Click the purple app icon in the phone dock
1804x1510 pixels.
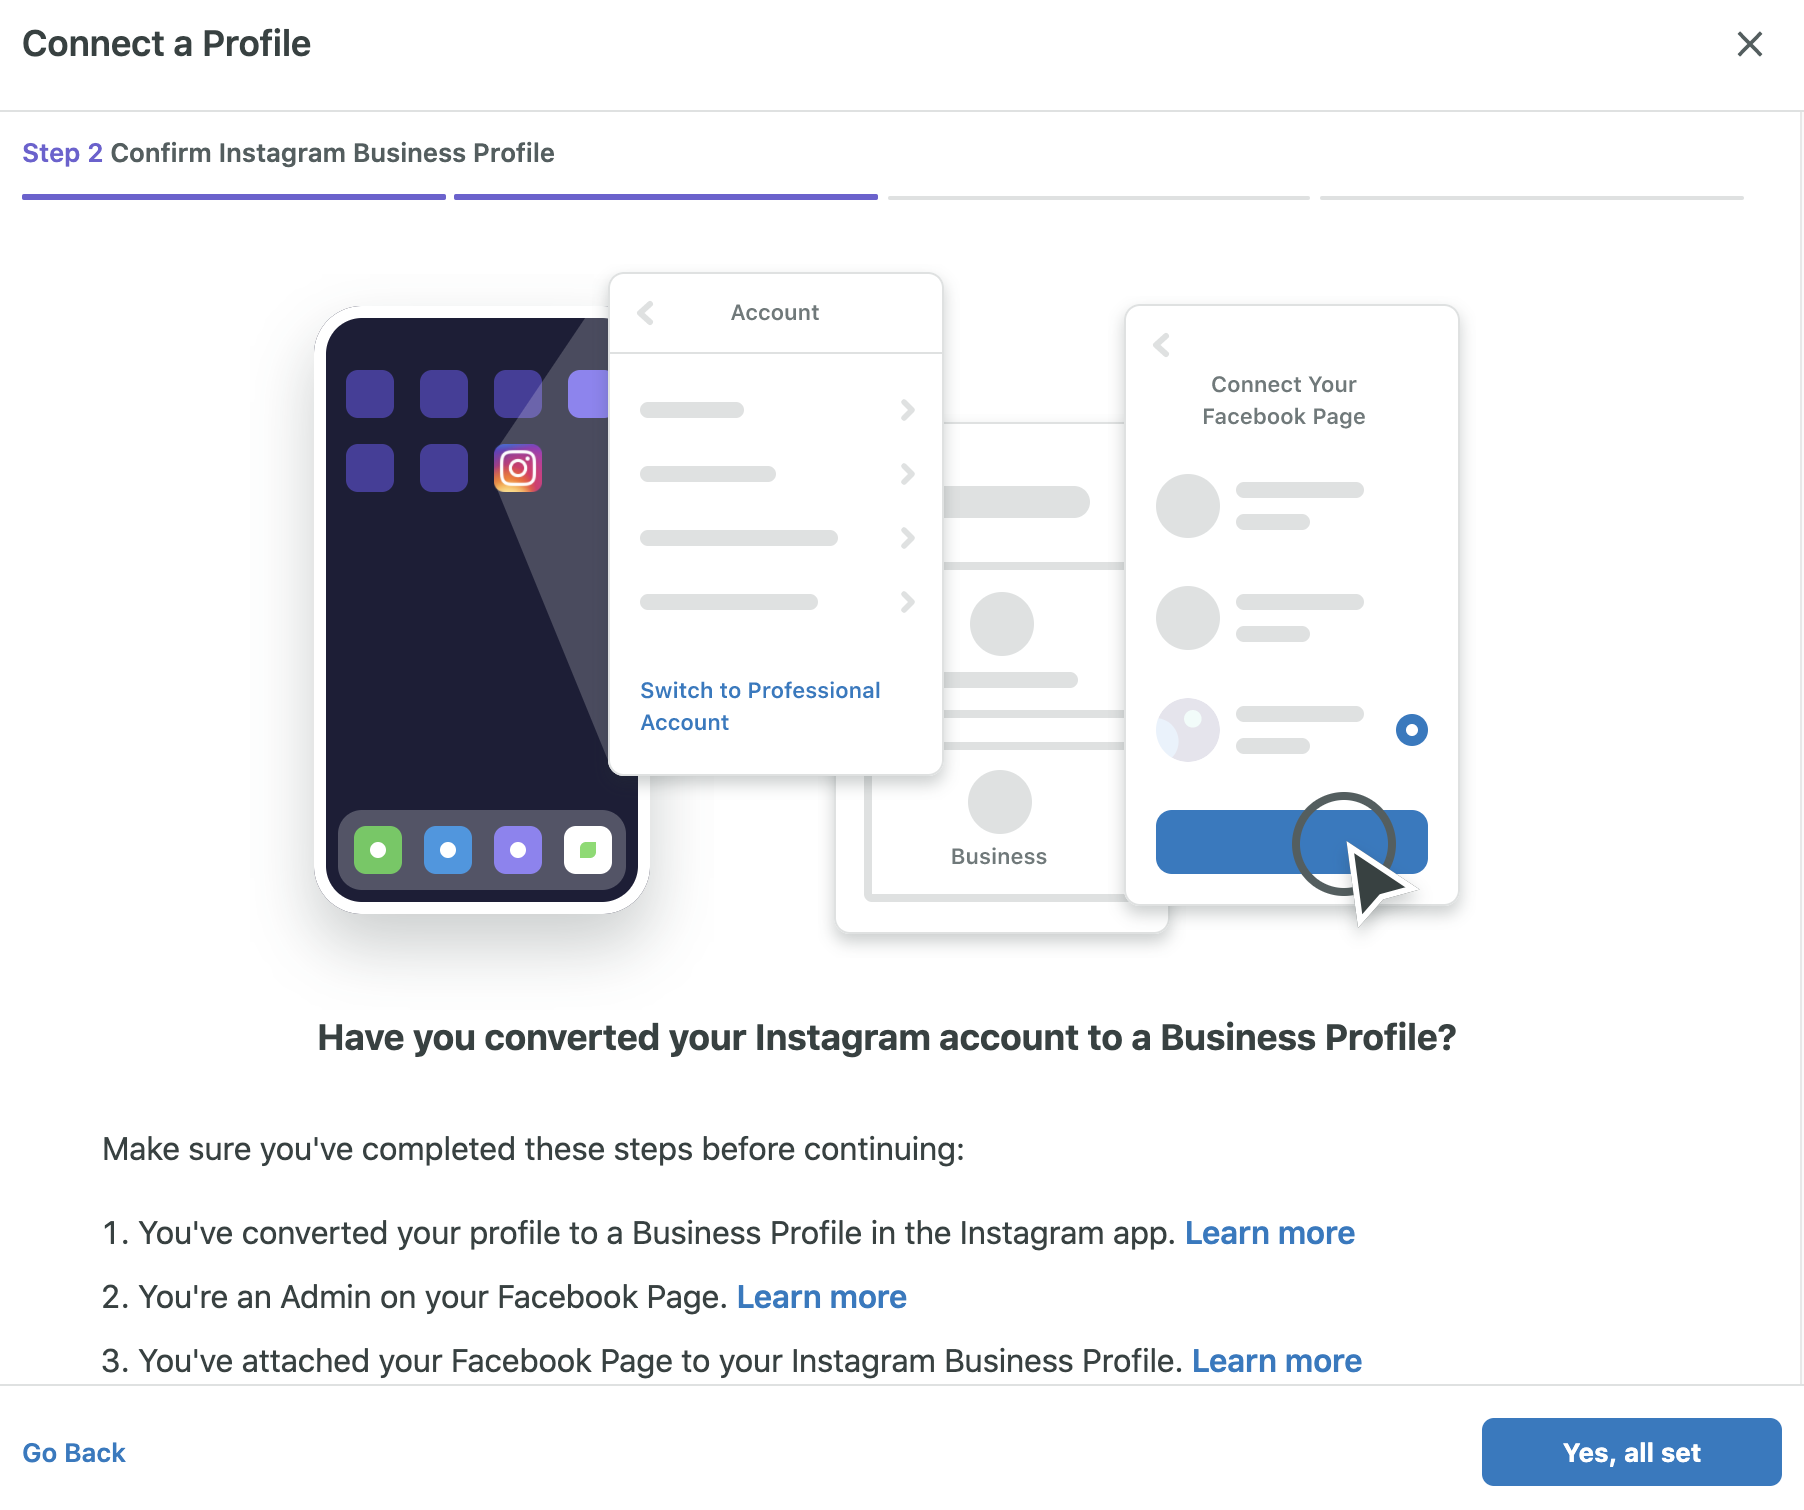click(517, 850)
